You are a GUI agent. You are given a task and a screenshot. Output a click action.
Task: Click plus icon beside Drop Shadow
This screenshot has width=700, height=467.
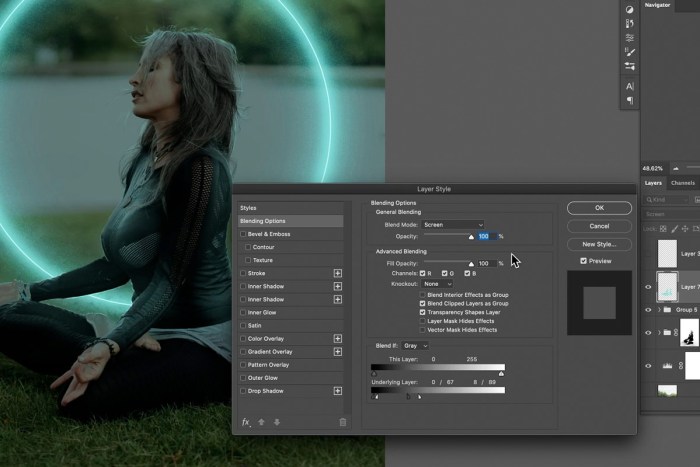tap(338, 391)
